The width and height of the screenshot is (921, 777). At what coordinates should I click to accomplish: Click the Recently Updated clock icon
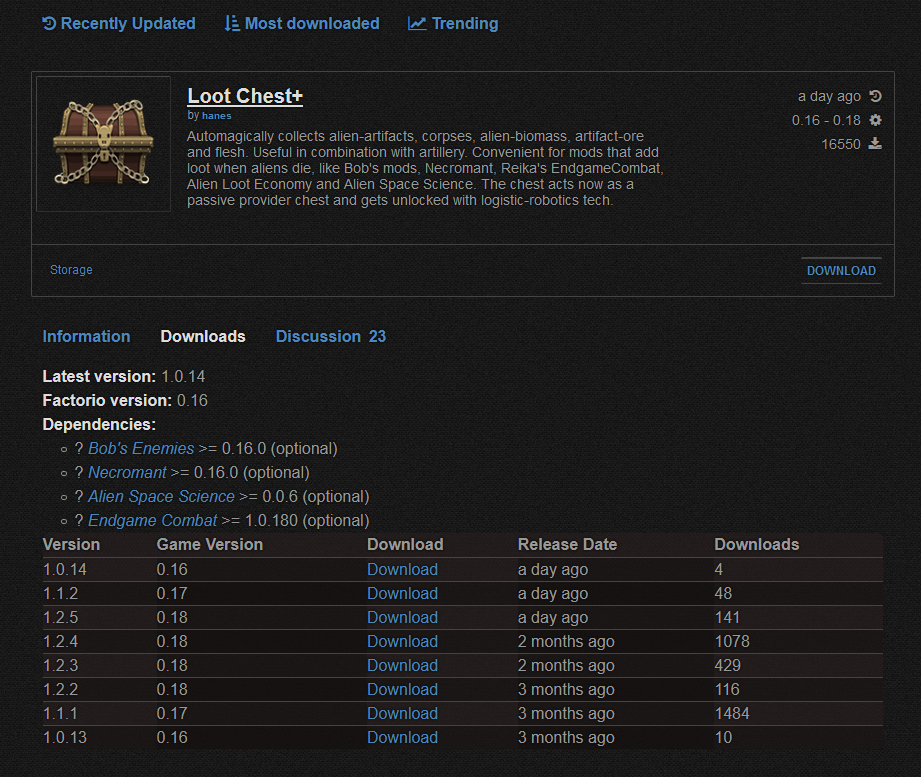point(49,23)
